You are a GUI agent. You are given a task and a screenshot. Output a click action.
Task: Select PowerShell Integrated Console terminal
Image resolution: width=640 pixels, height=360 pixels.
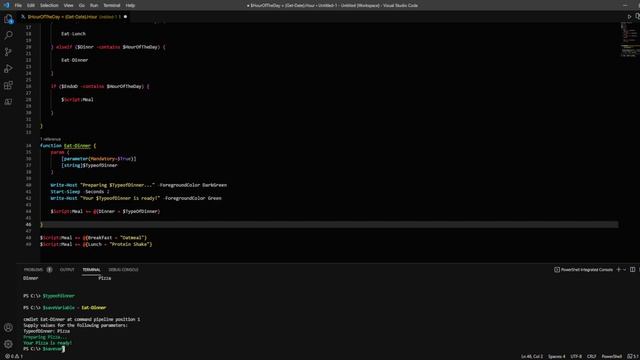[x=583, y=269]
